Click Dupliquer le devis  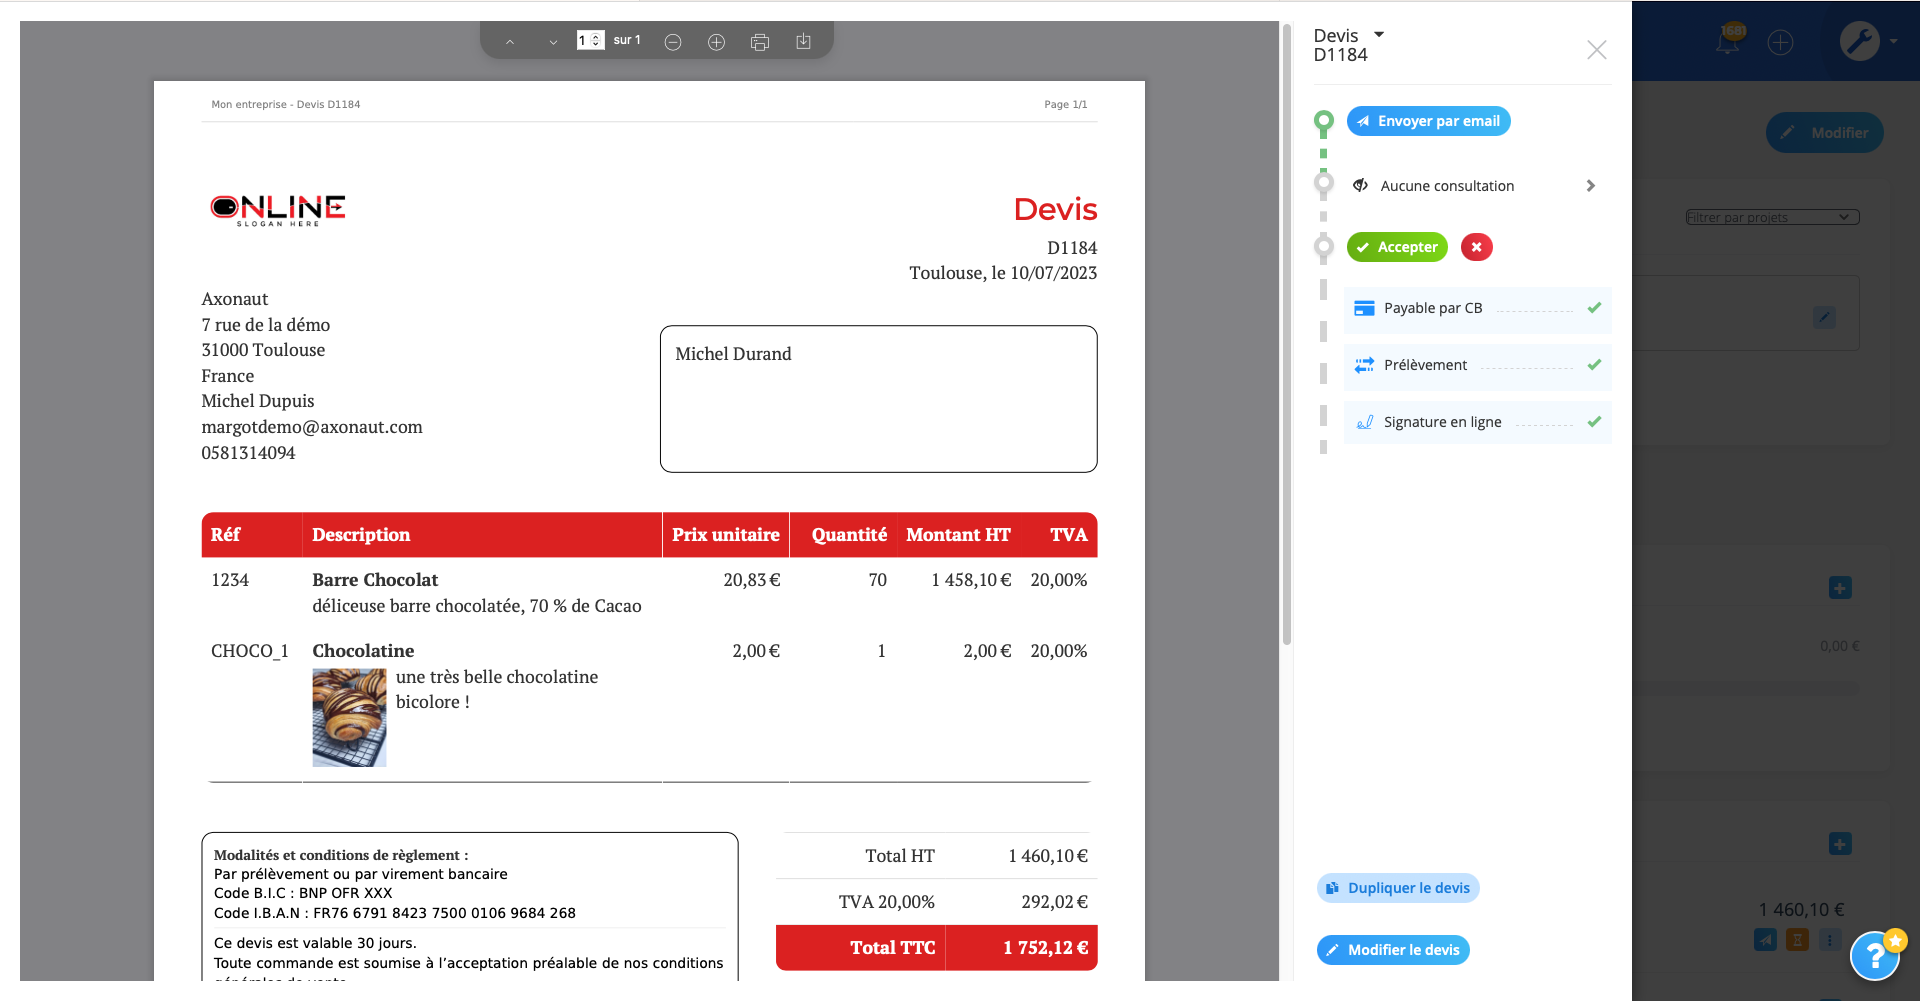[1397, 887]
